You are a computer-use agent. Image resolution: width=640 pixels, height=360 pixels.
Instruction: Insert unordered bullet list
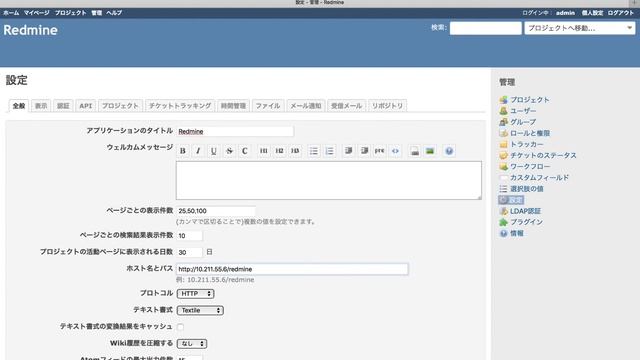(x=313, y=151)
